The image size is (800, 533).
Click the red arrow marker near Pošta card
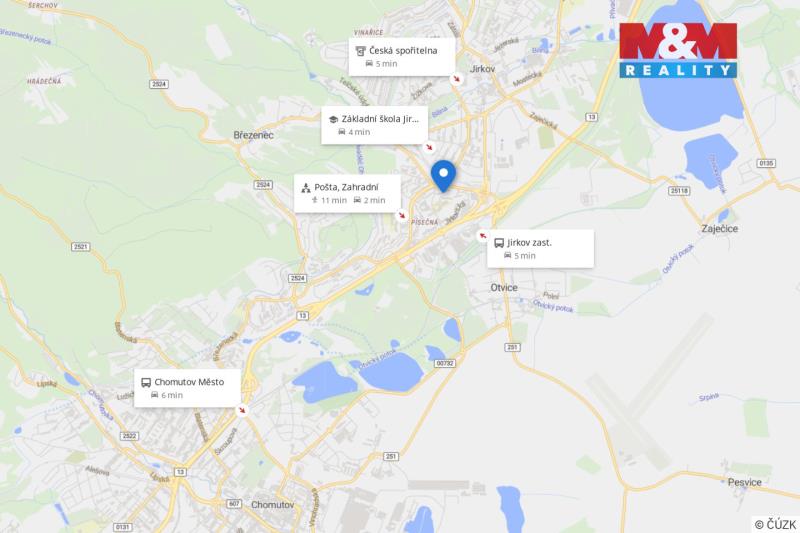pyautogui.click(x=402, y=216)
